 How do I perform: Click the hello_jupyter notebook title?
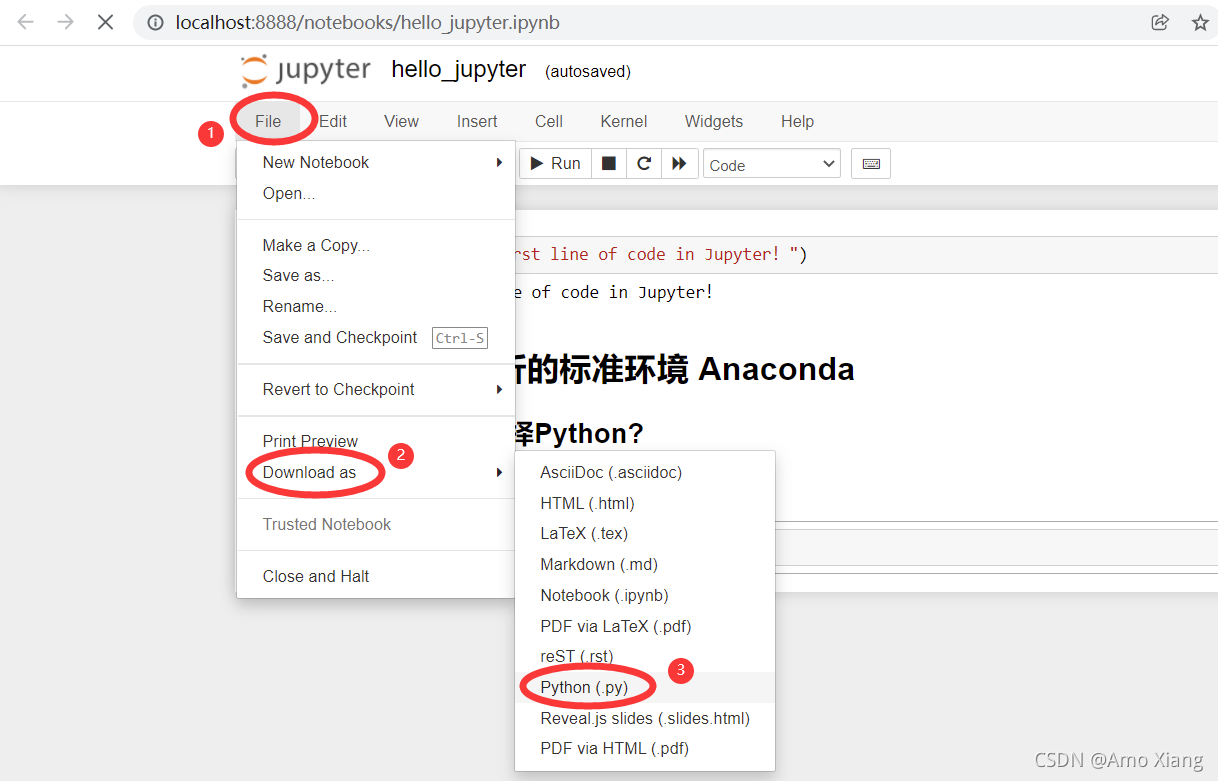(x=458, y=70)
